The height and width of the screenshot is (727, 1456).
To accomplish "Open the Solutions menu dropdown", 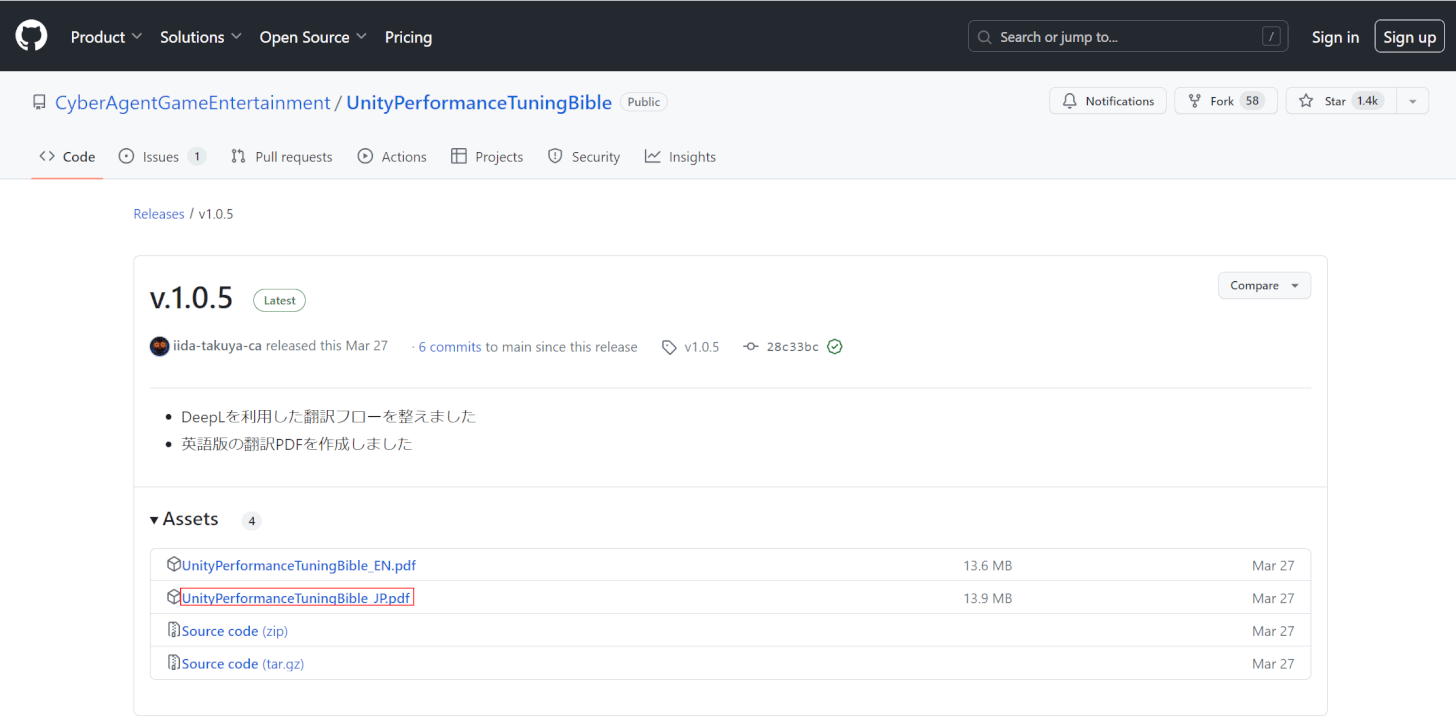I will click(x=201, y=37).
